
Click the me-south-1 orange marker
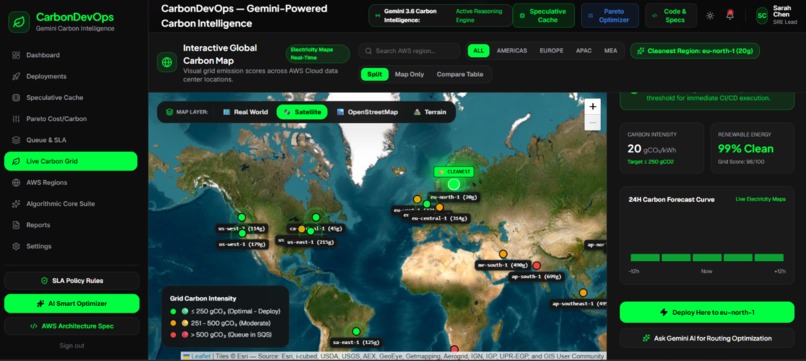[503, 254]
